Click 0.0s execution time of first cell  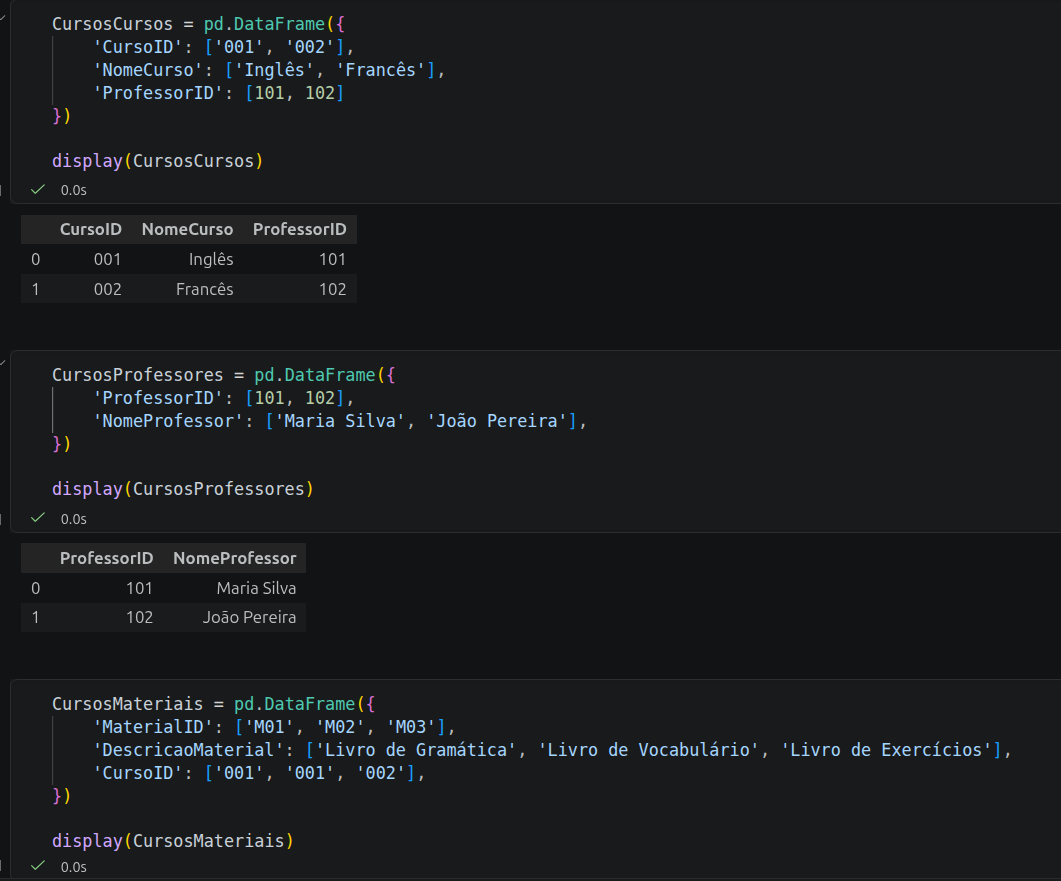(74, 191)
